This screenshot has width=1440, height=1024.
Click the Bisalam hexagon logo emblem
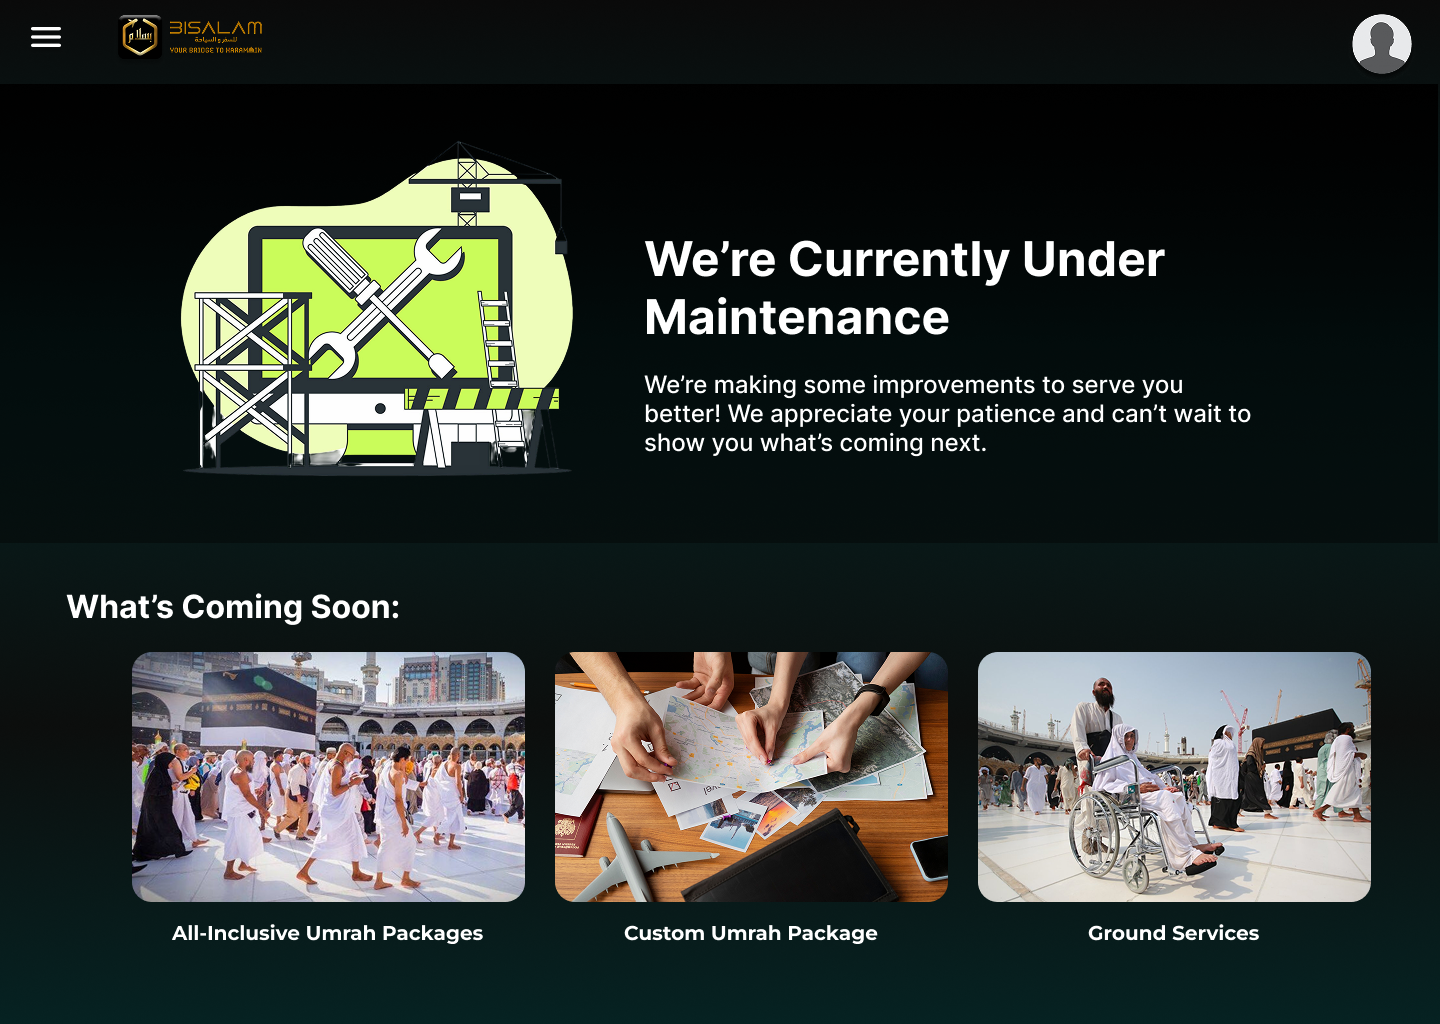click(x=140, y=37)
